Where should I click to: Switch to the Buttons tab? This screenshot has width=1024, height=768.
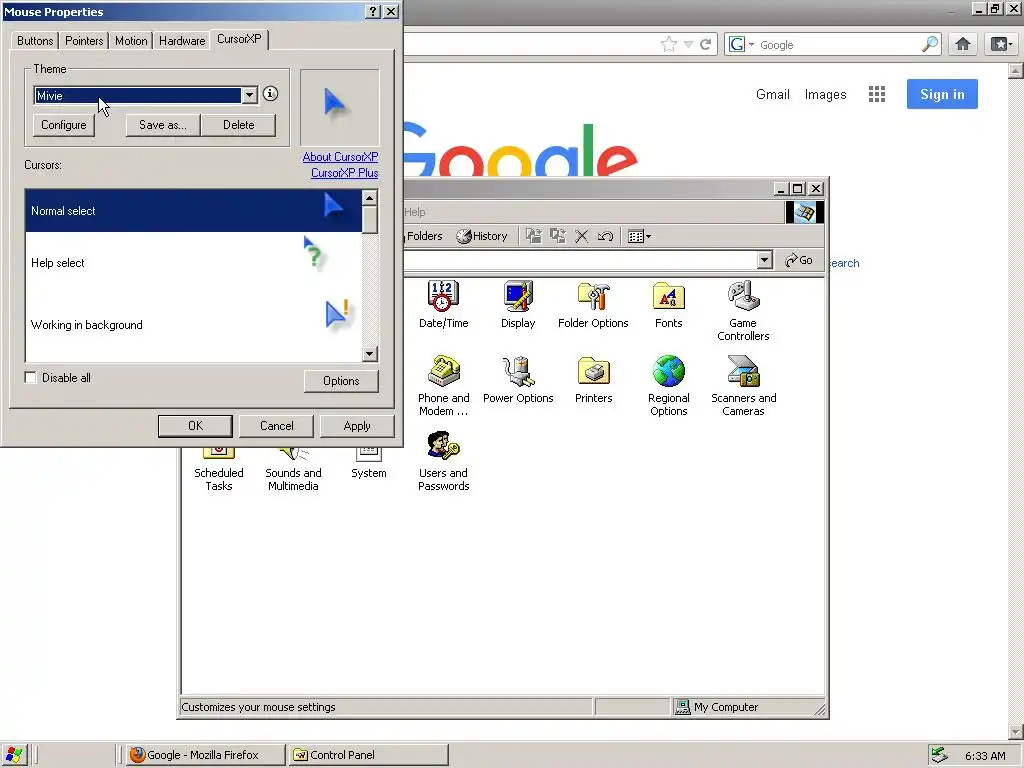click(35, 40)
